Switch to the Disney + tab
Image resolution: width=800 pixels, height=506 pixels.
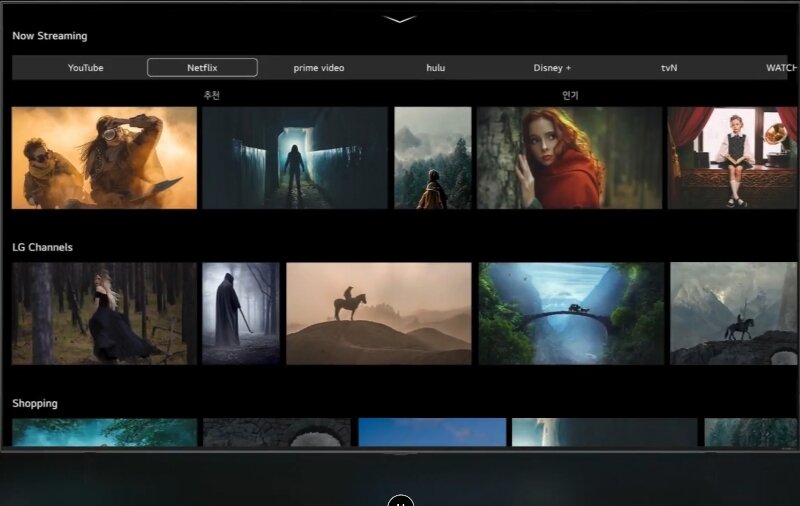pyautogui.click(x=552, y=68)
